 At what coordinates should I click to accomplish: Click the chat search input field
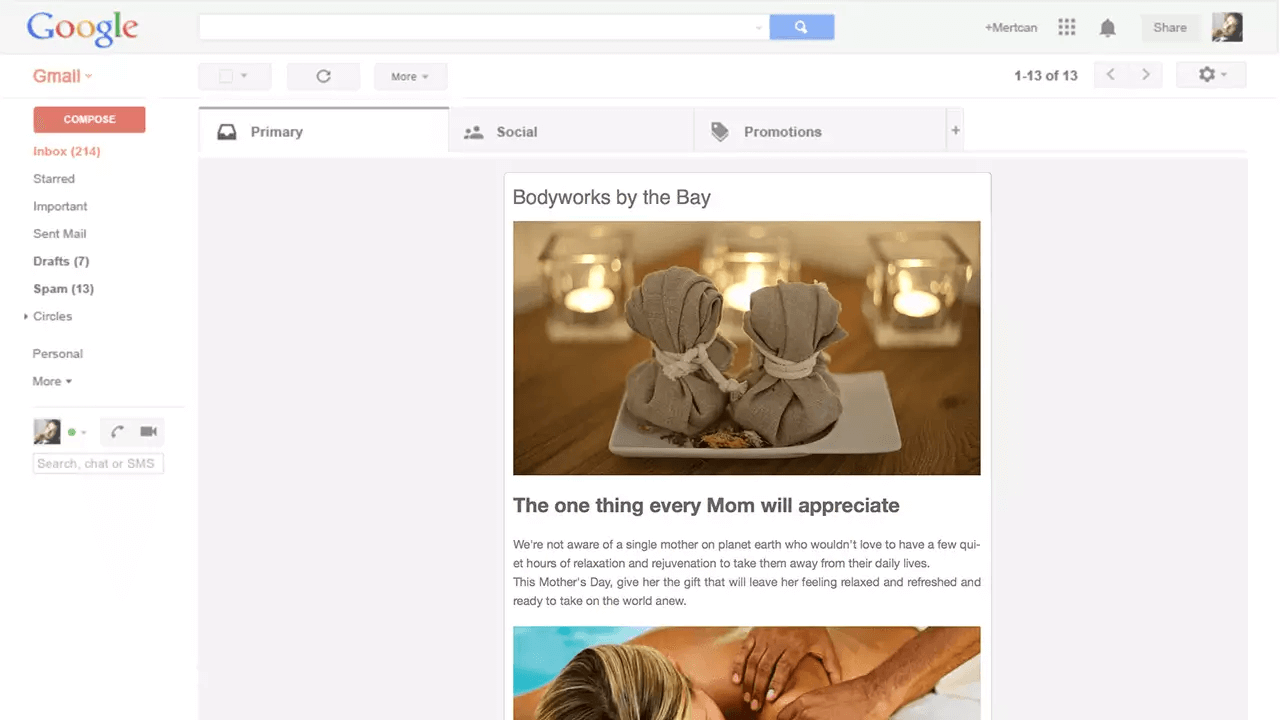pyautogui.click(x=98, y=464)
